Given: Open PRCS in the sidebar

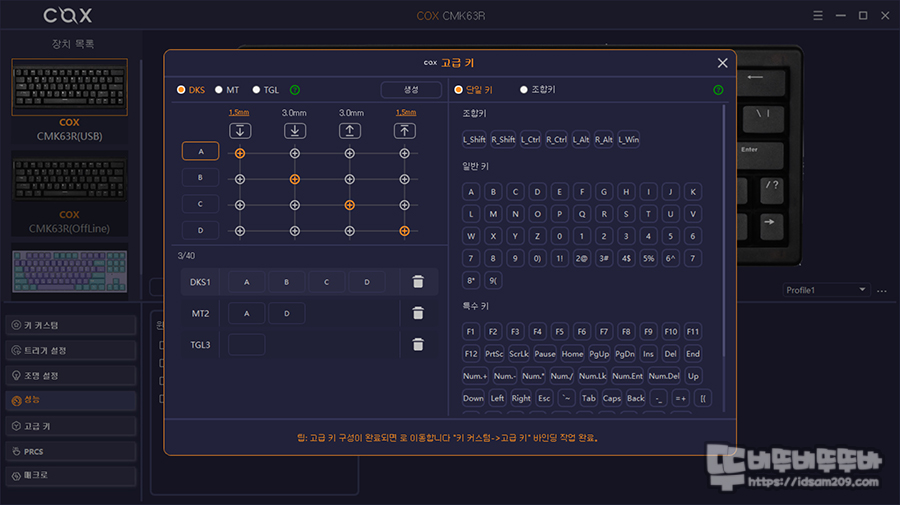Looking at the screenshot, I should (x=71, y=452).
